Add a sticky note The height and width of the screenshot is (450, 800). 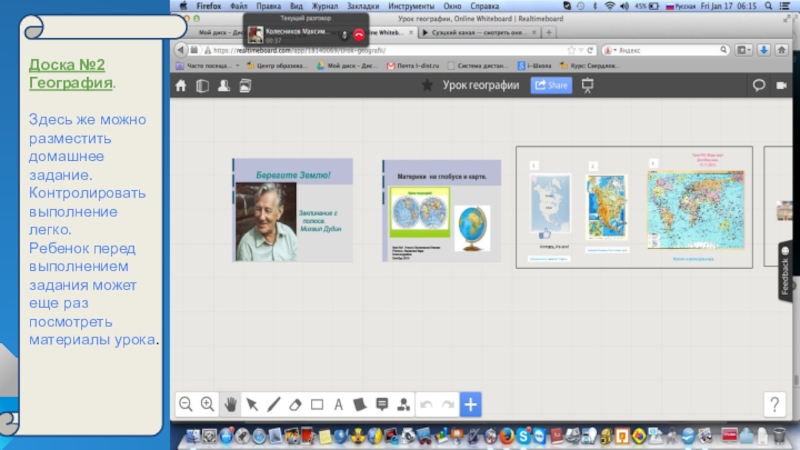360,404
